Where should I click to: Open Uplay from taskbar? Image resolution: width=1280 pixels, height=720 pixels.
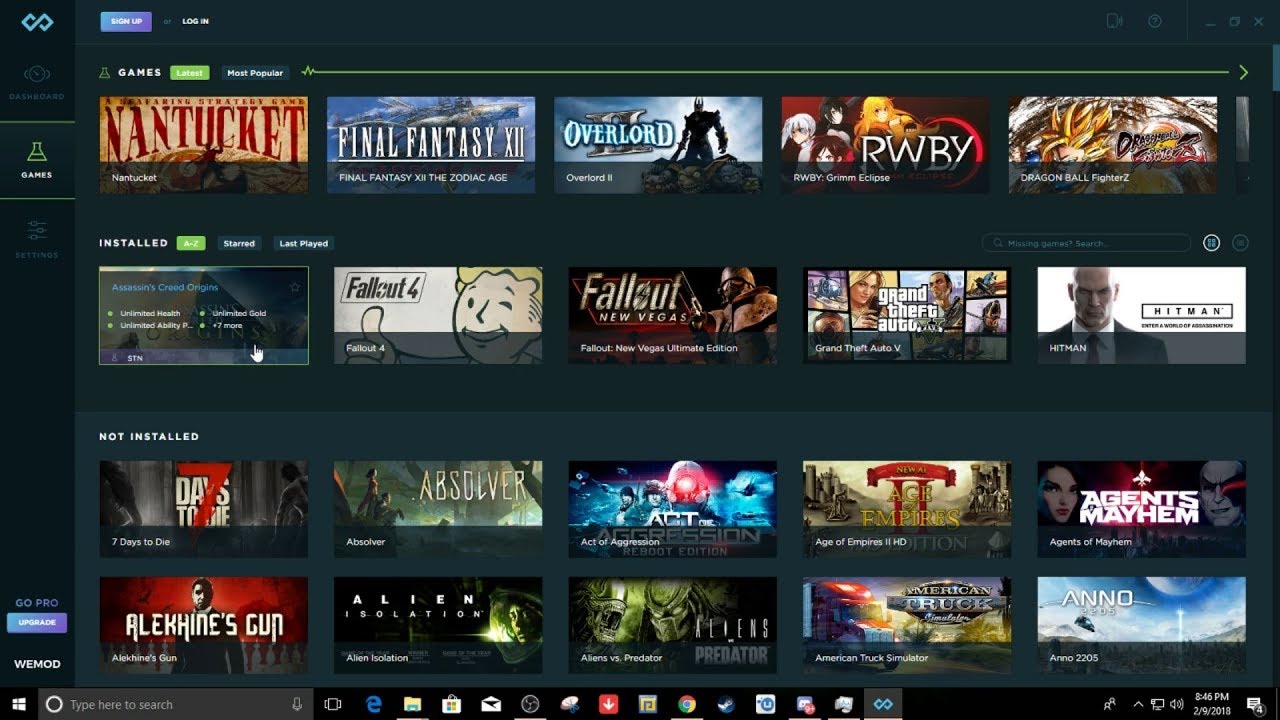765,704
